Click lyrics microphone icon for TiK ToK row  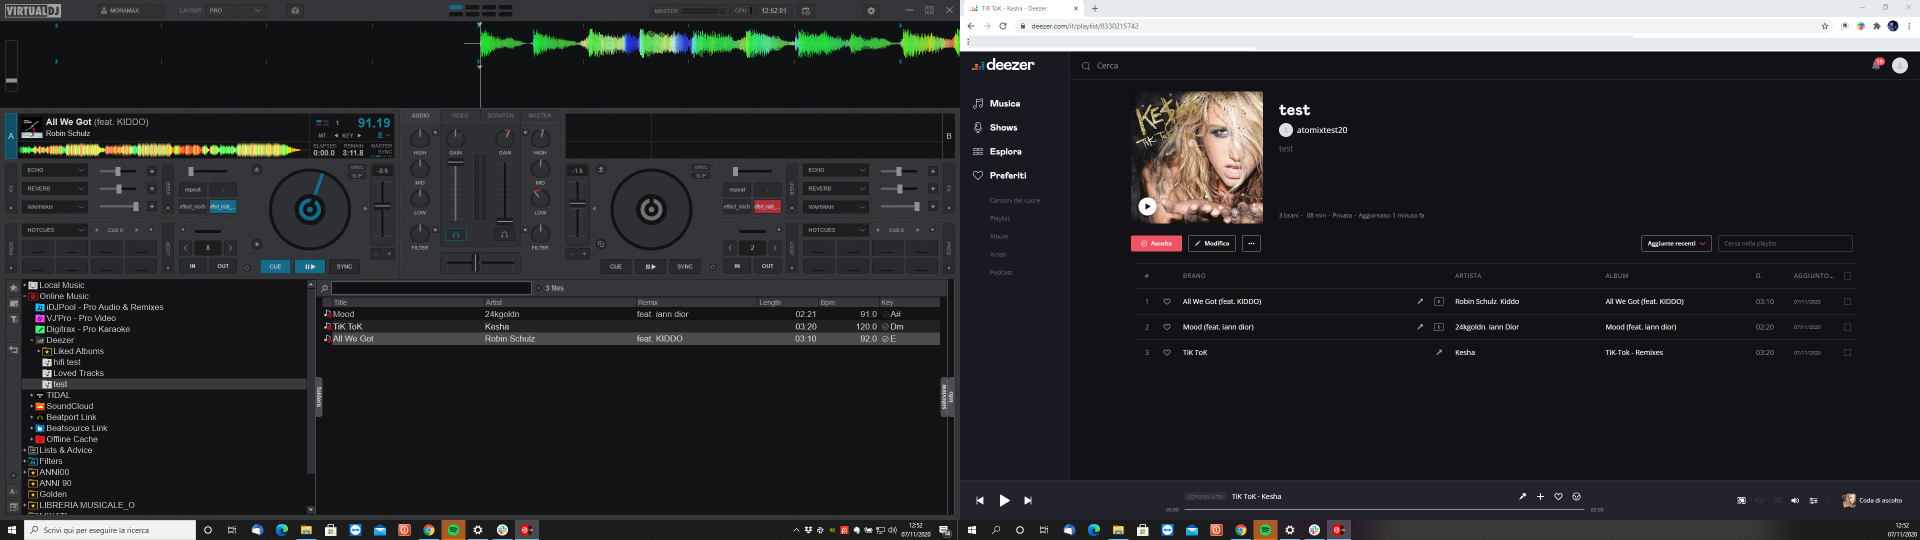1439,352
